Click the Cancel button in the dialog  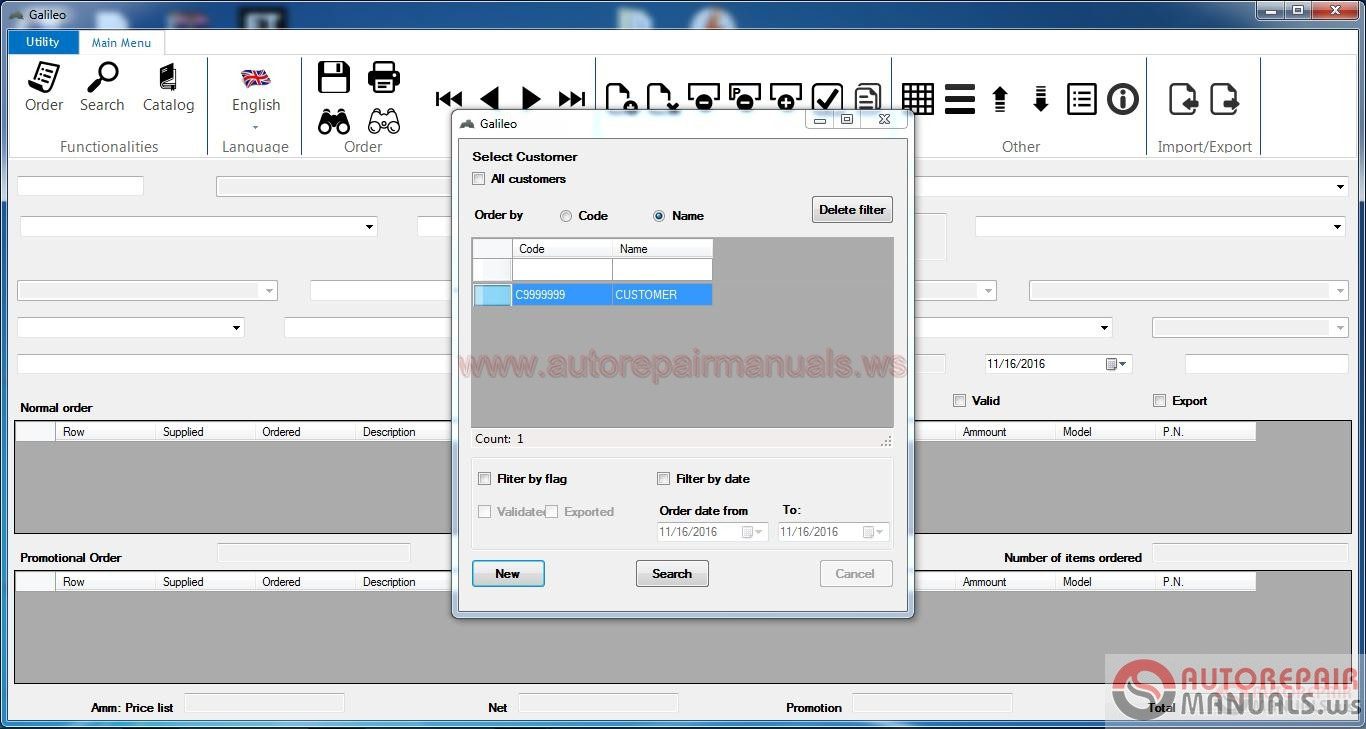[x=855, y=574]
